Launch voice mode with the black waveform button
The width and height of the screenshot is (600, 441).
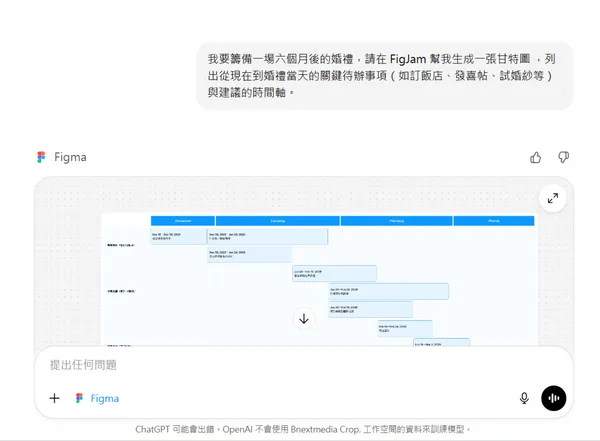click(x=553, y=398)
